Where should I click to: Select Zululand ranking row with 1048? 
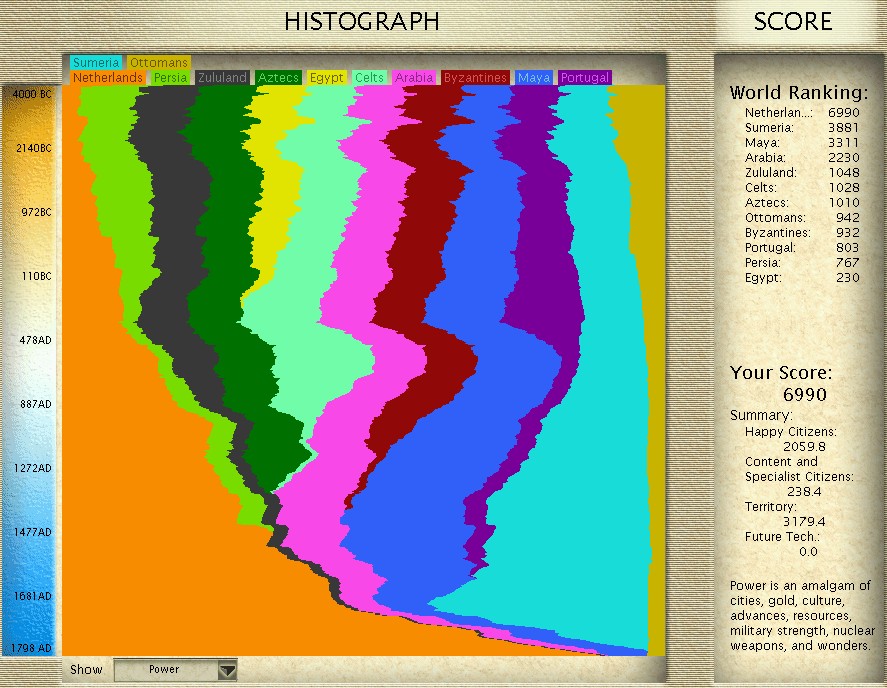(802, 173)
